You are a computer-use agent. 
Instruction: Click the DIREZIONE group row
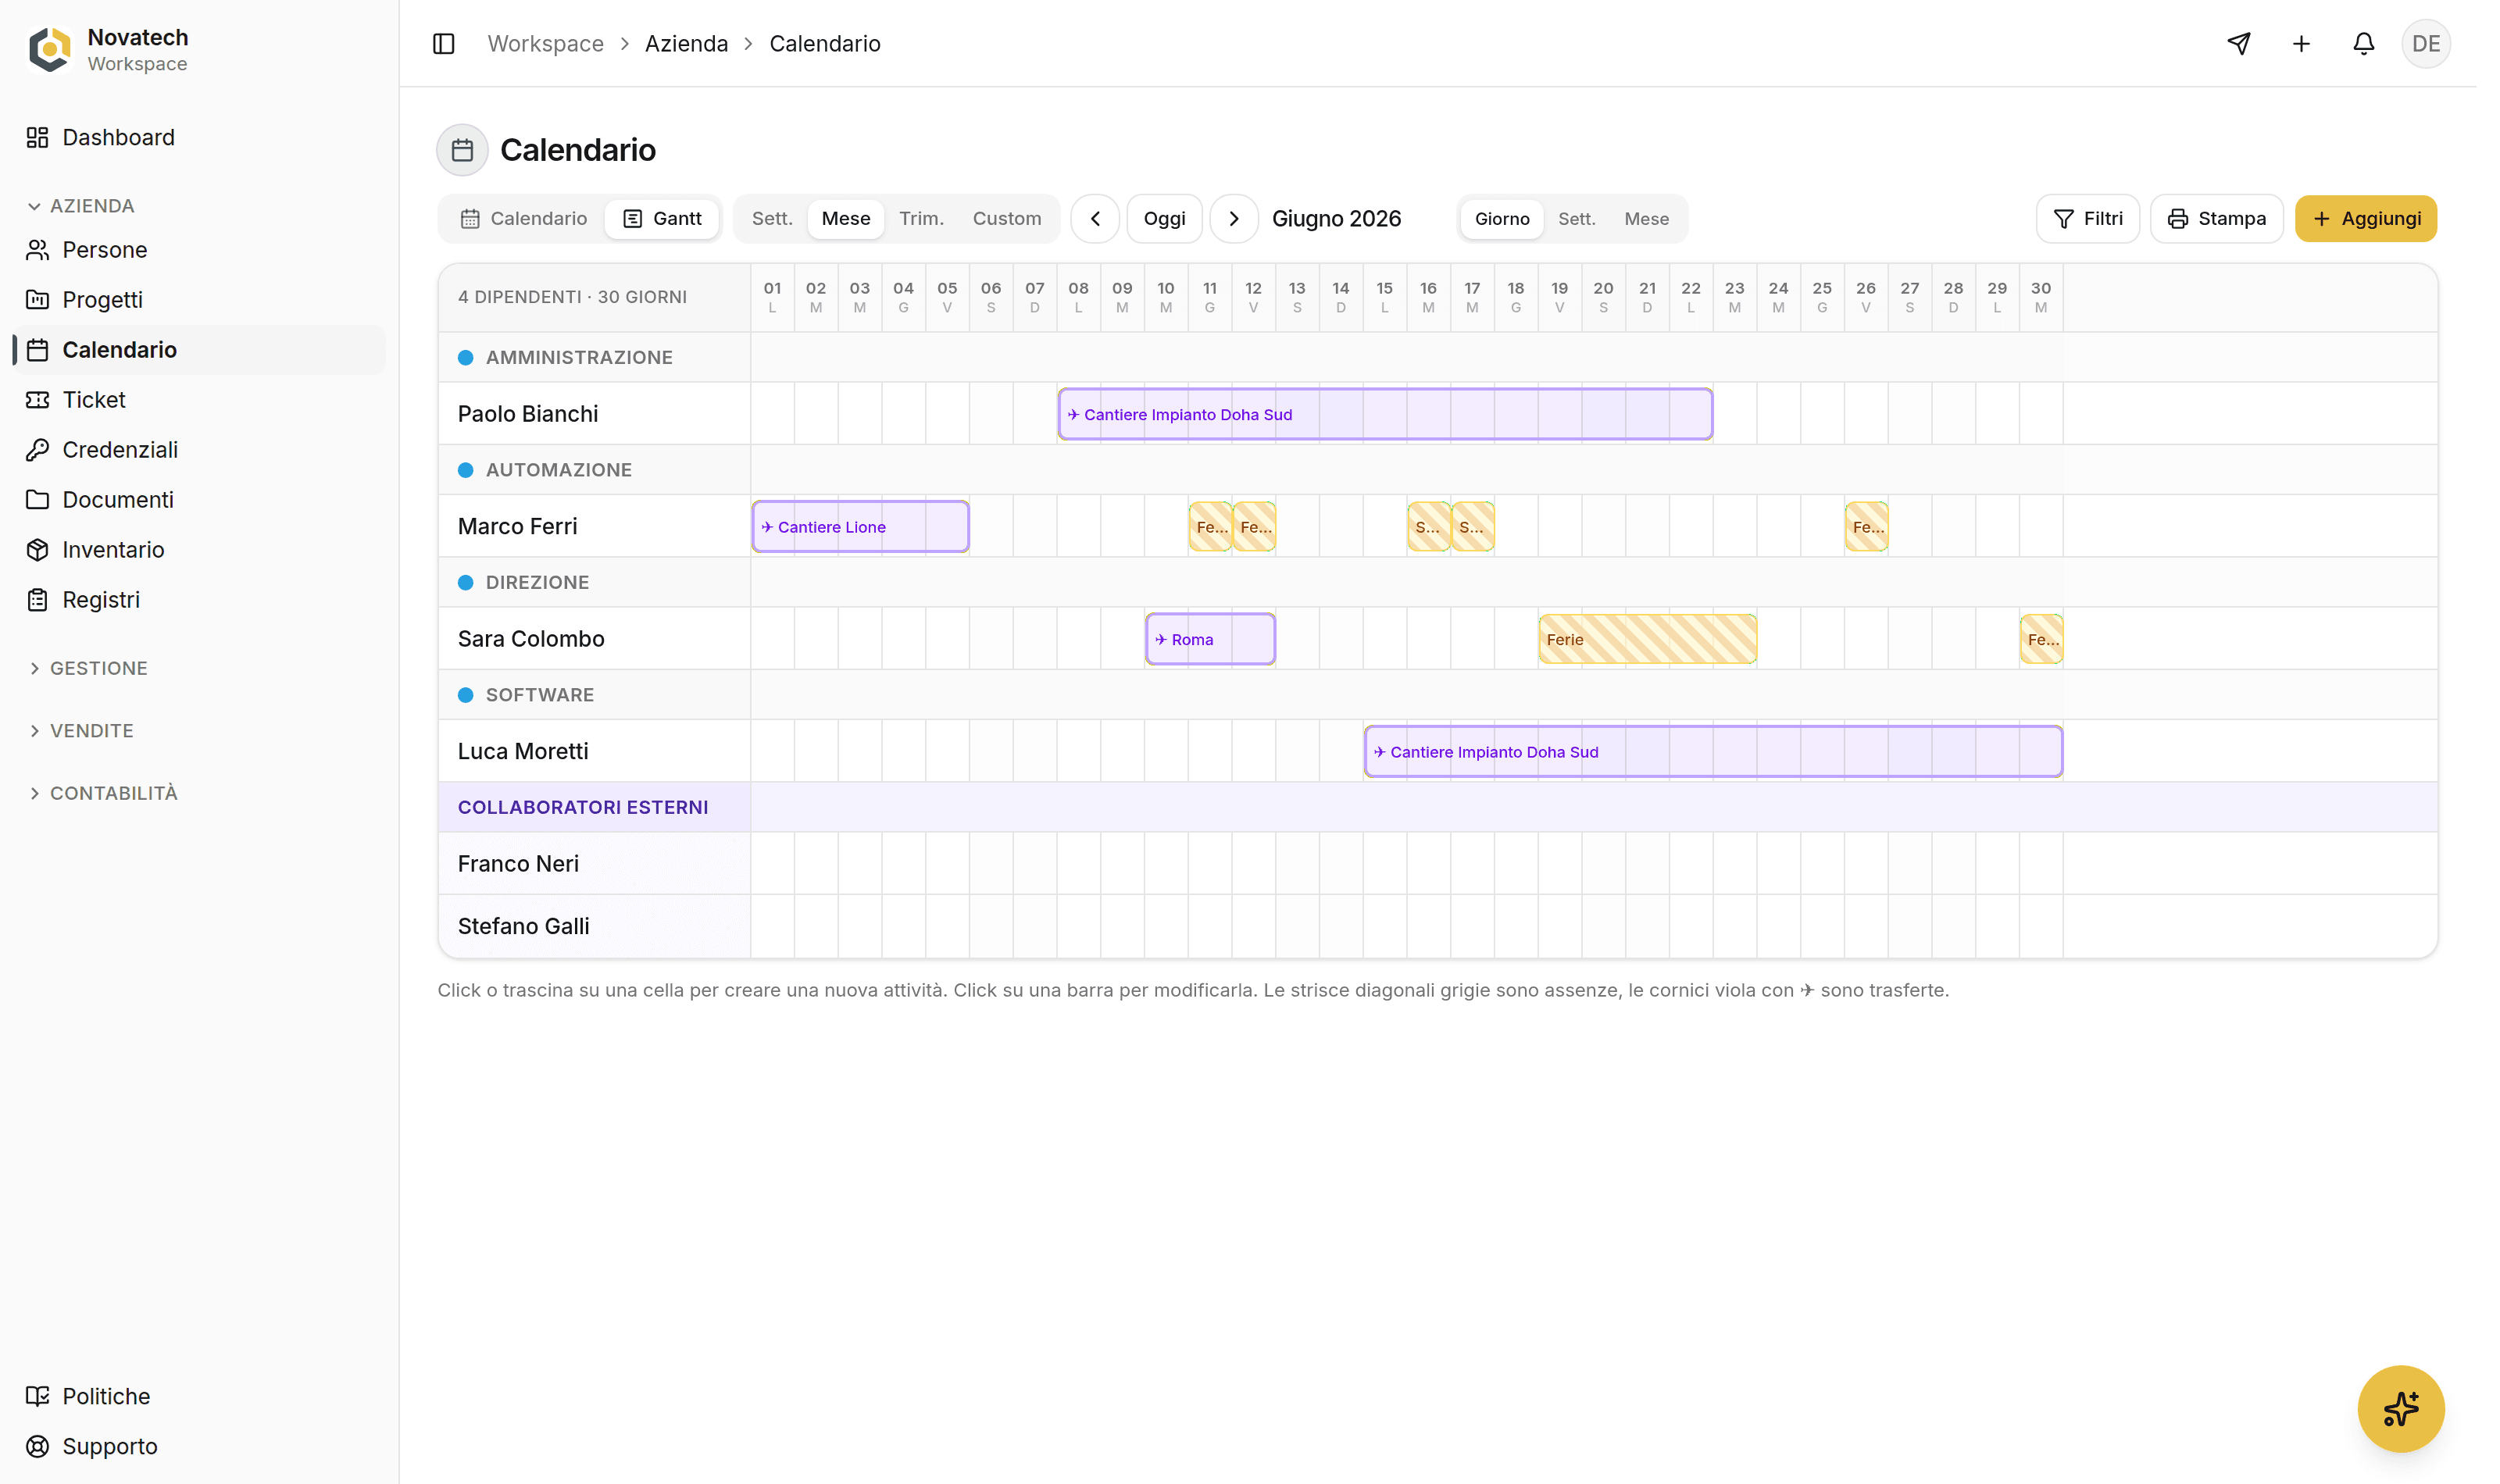point(1437,582)
